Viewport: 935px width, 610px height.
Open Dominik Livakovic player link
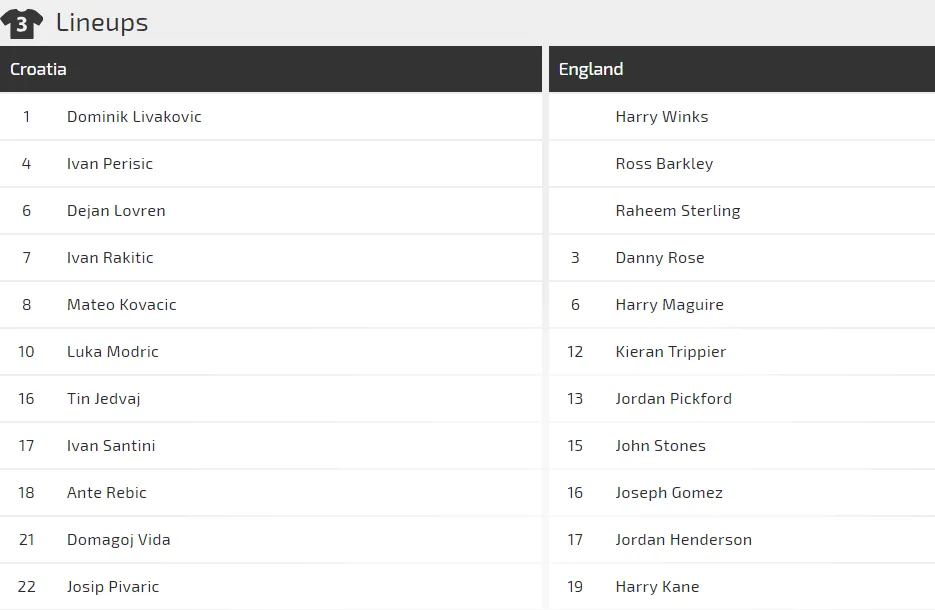point(134,117)
